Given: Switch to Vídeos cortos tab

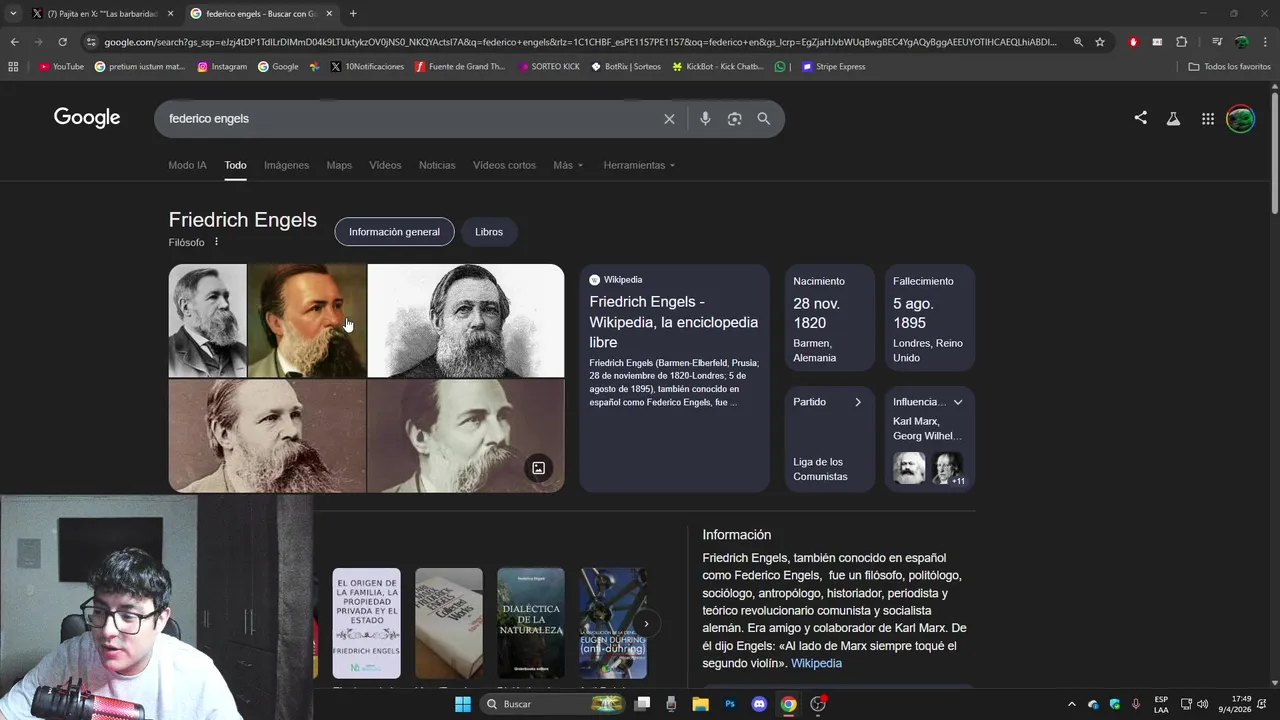Looking at the screenshot, I should (504, 165).
